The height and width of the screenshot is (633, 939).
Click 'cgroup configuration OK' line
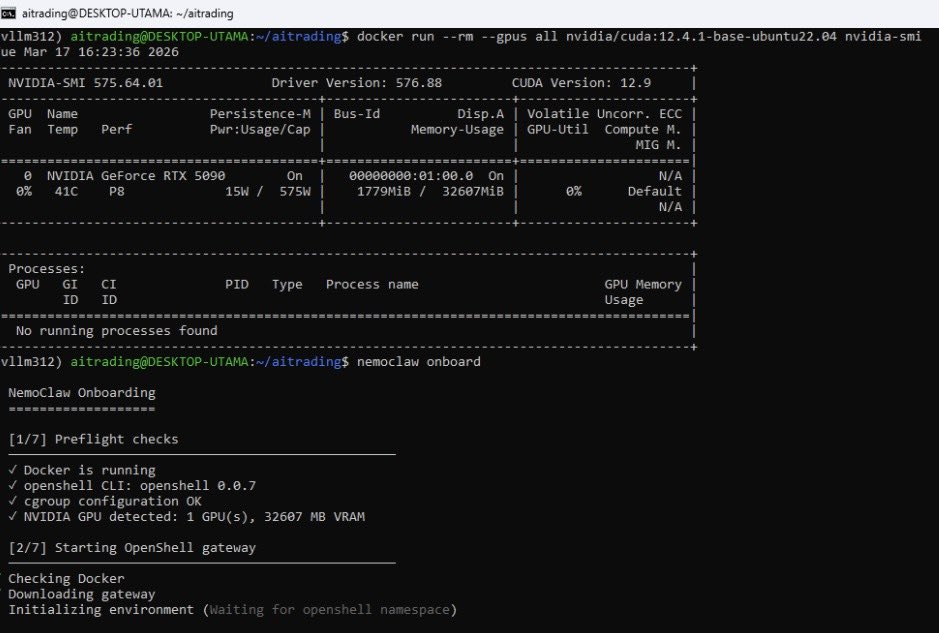point(105,501)
